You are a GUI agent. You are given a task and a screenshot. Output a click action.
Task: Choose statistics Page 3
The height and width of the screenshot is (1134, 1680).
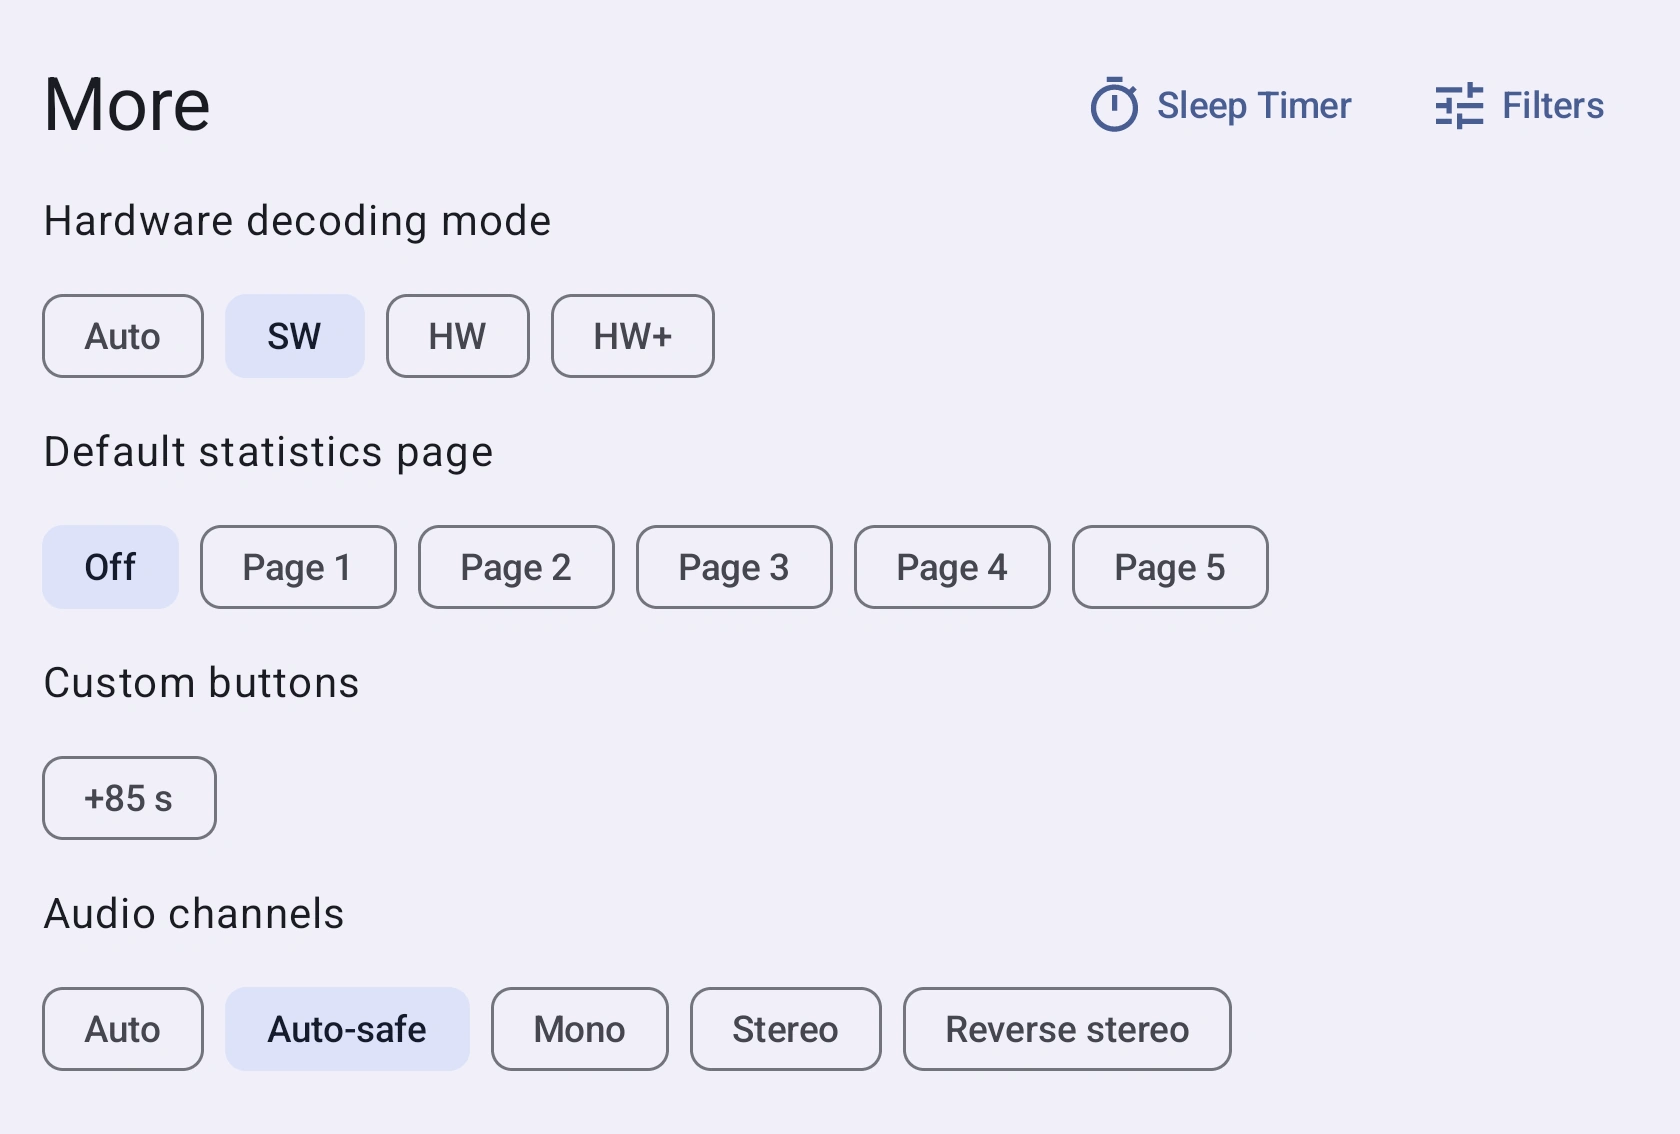734,567
